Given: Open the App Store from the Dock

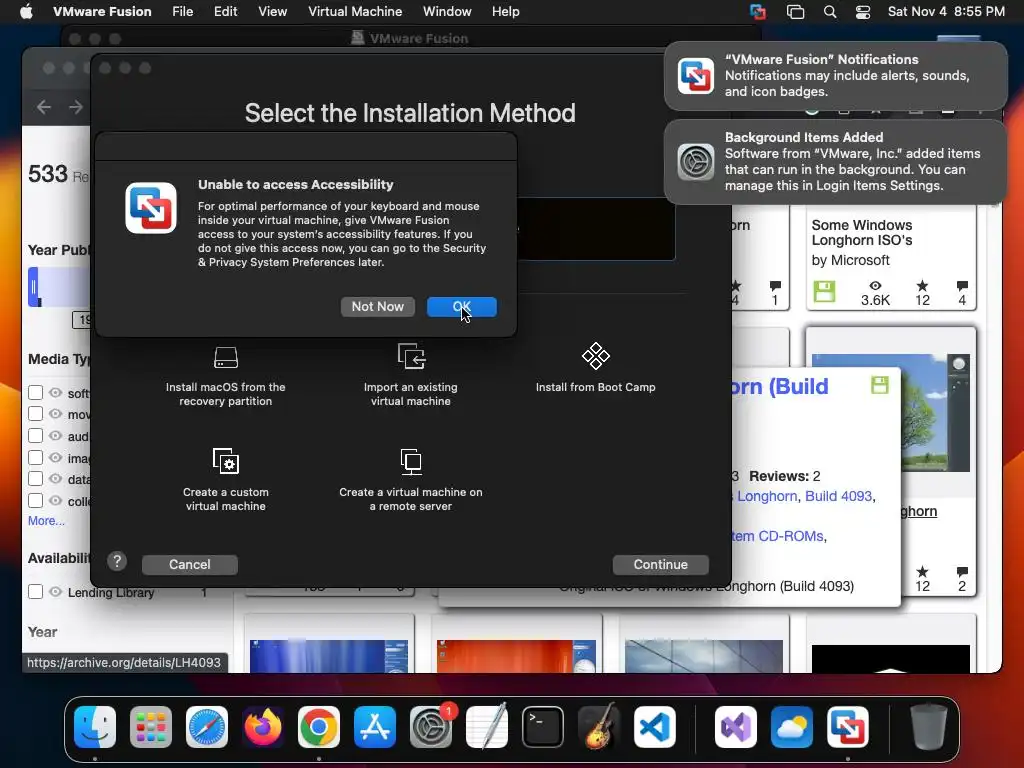Looking at the screenshot, I should 375,727.
